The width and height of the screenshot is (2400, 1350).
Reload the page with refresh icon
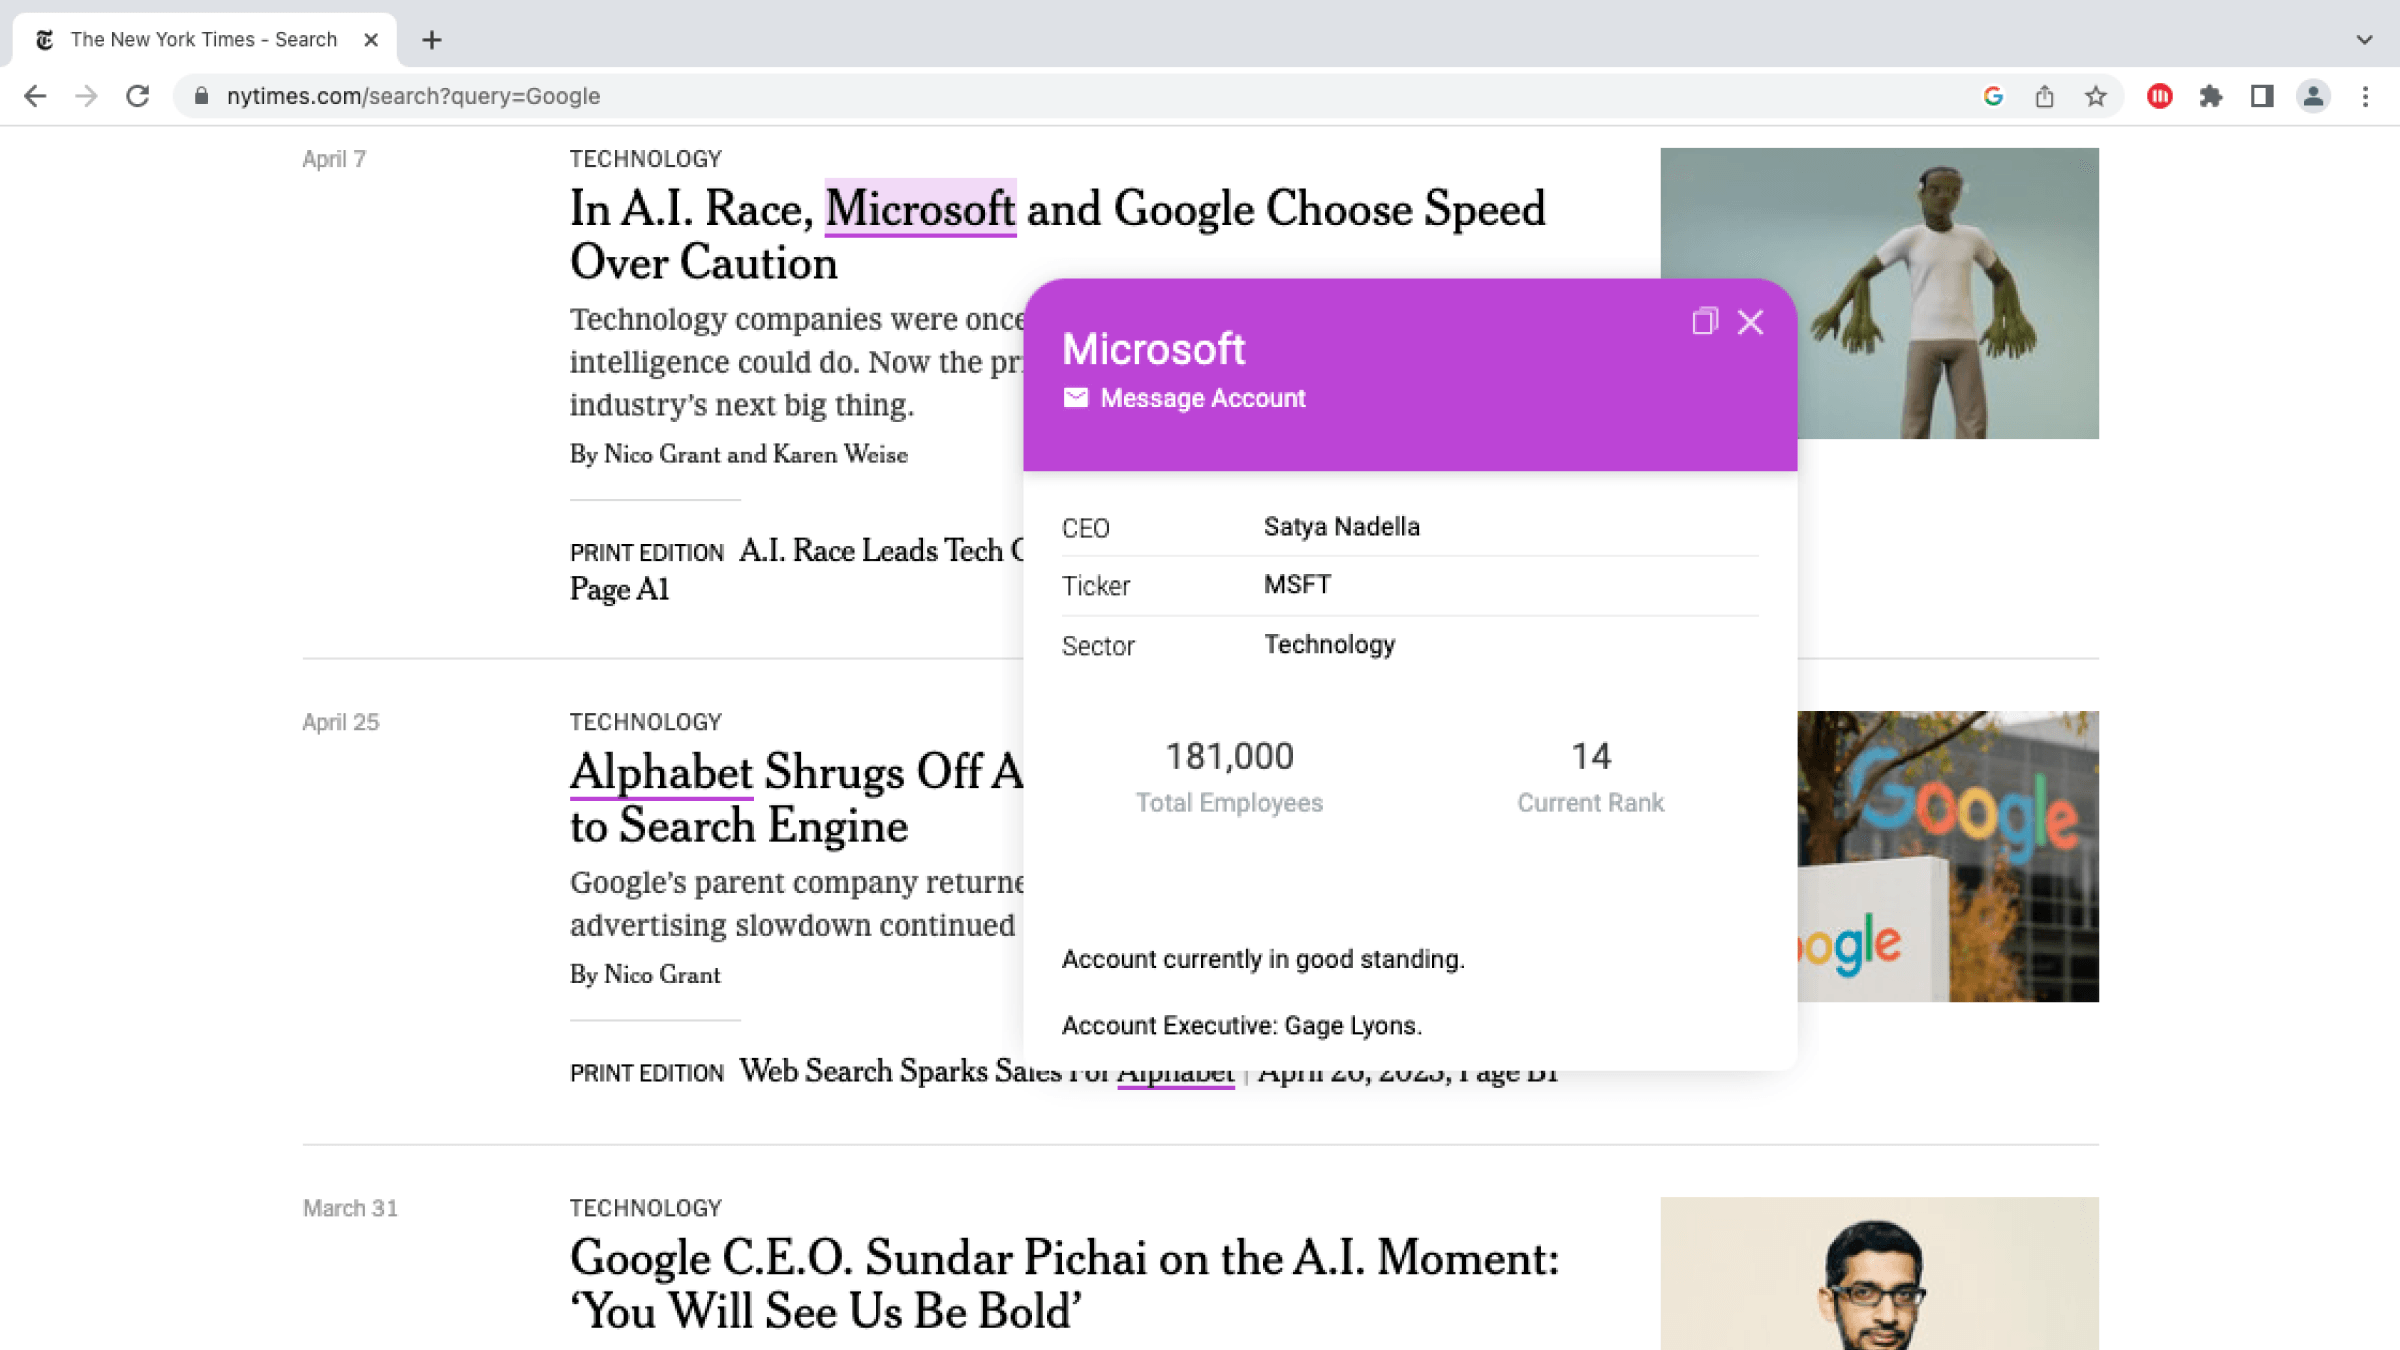click(x=138, y=96)
